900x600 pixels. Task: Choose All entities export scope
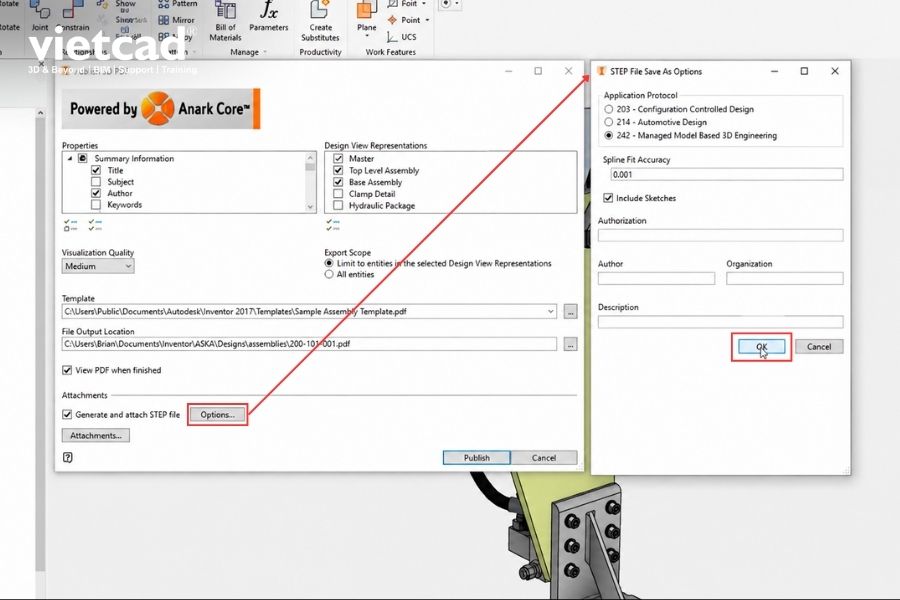[329, 274]
